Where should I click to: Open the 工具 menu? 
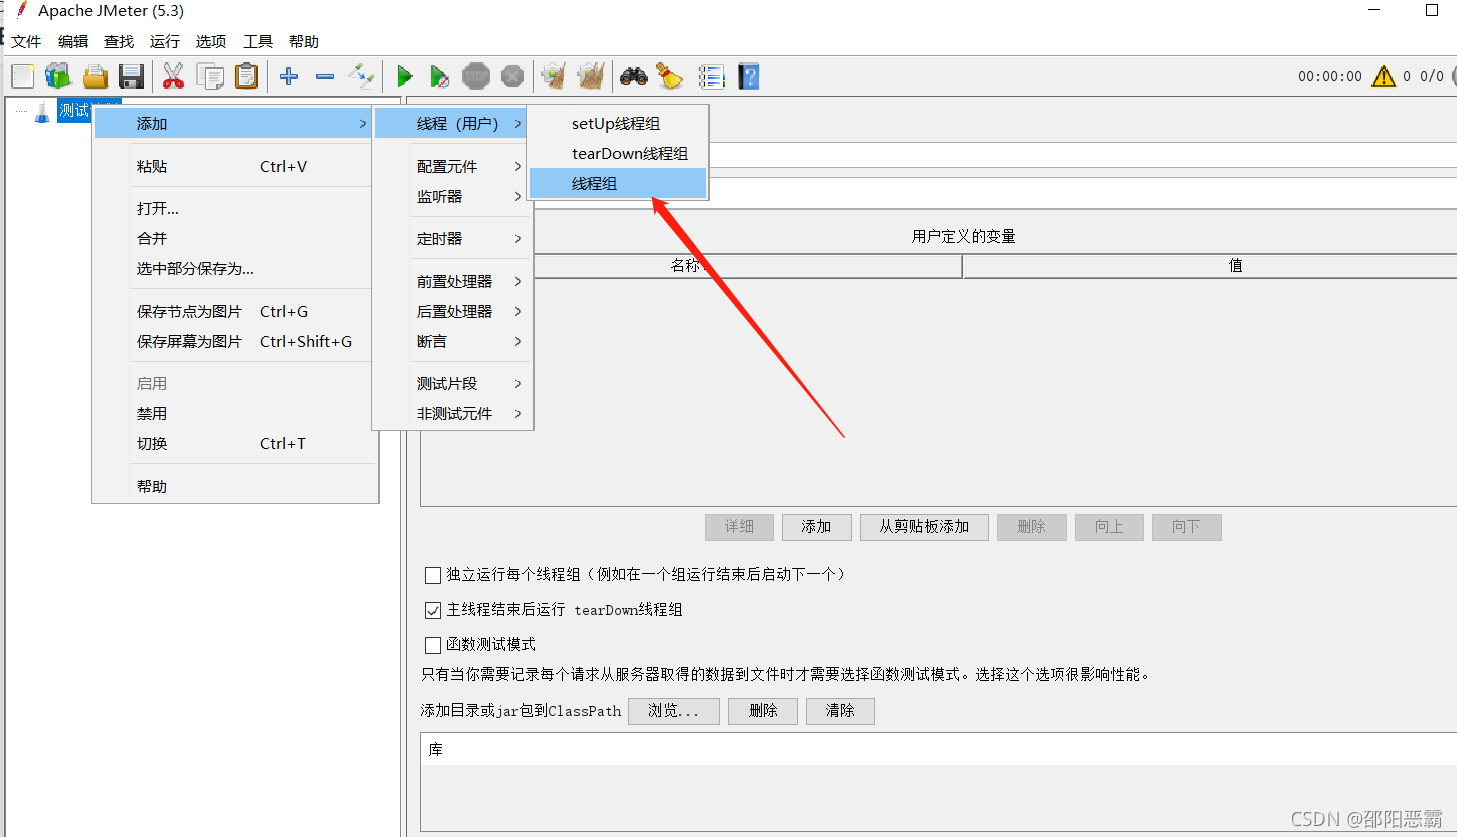point(258,41)
